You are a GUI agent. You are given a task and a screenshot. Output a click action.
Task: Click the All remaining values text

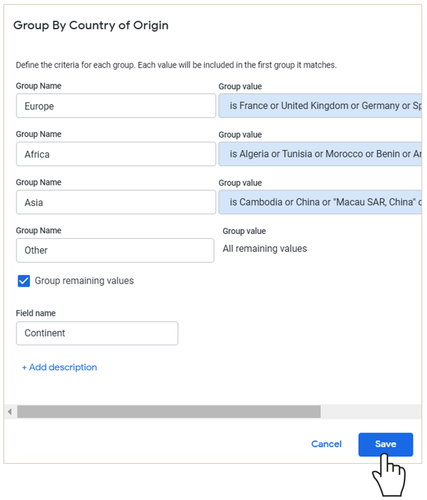(x=265, y=249)
